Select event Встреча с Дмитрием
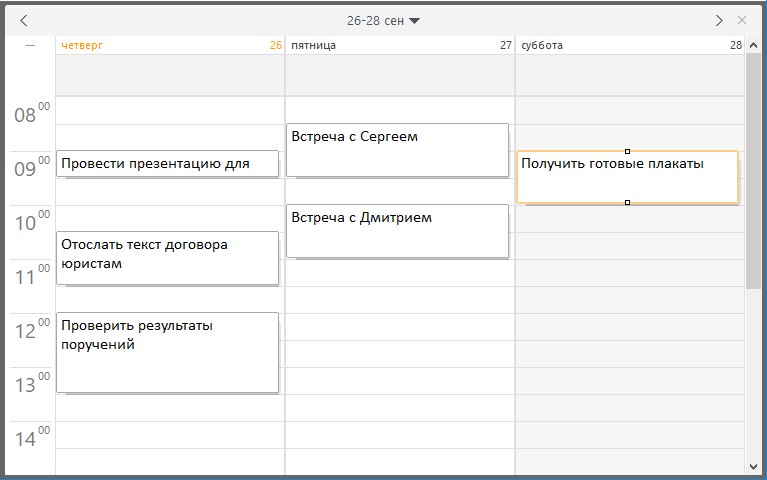767x480 pixels. coord(397,231)
